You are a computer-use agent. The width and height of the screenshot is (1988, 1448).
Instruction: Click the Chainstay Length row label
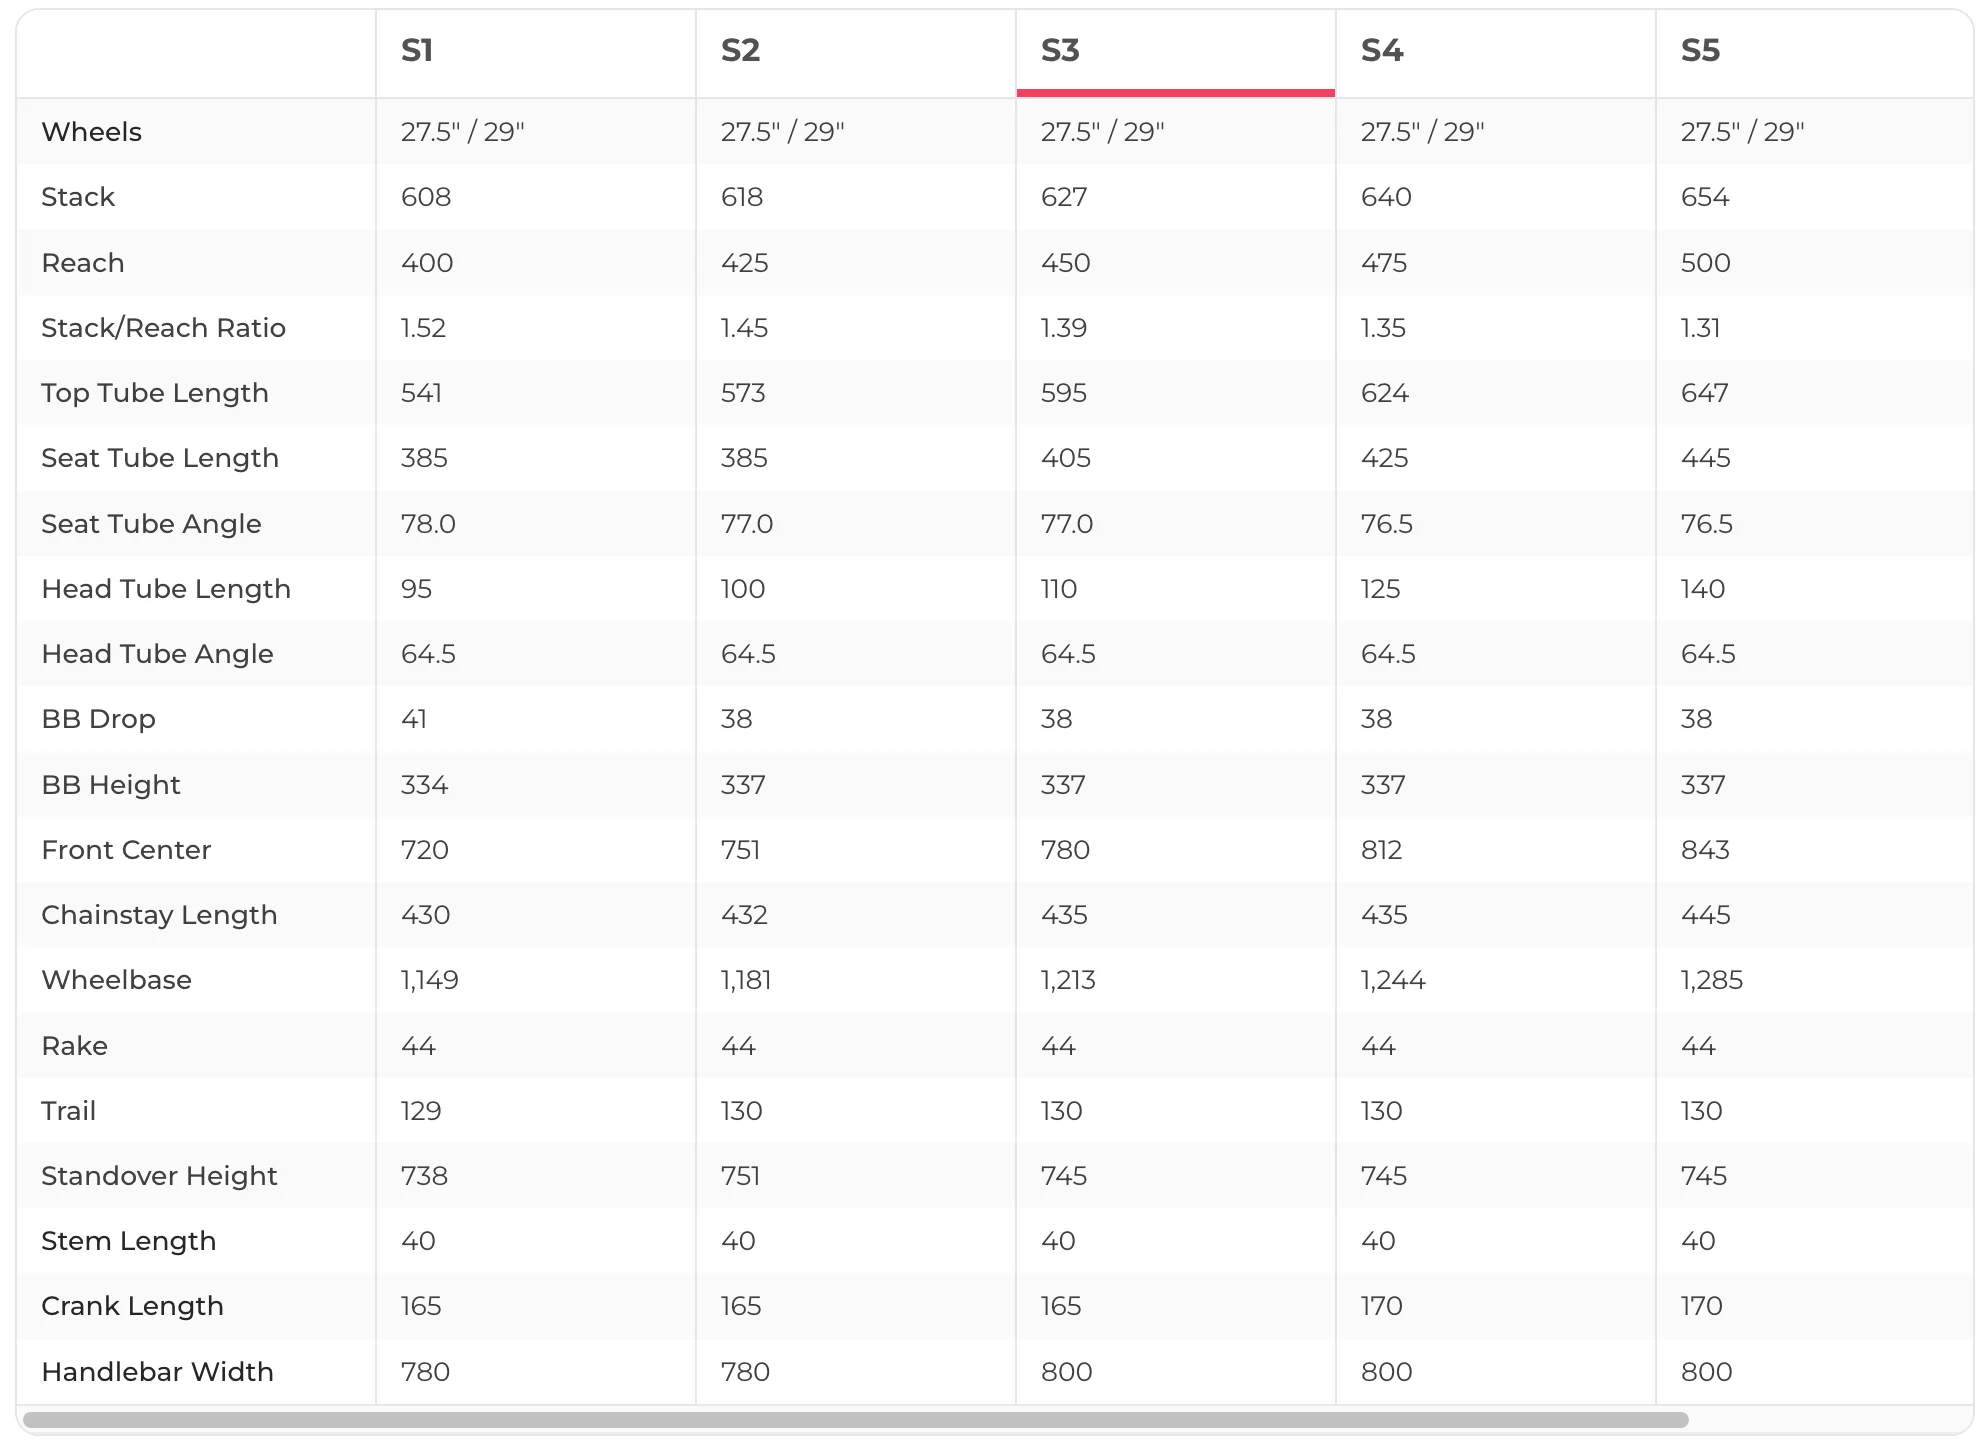coord(159,915)
